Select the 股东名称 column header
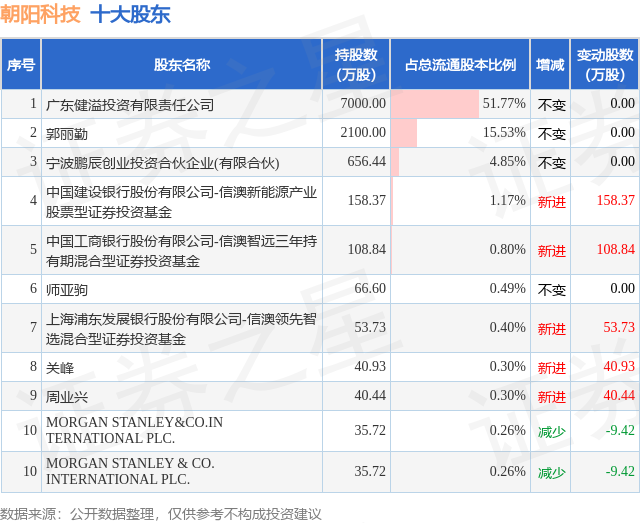Screen dimensions: 640x523 [182, 65]
